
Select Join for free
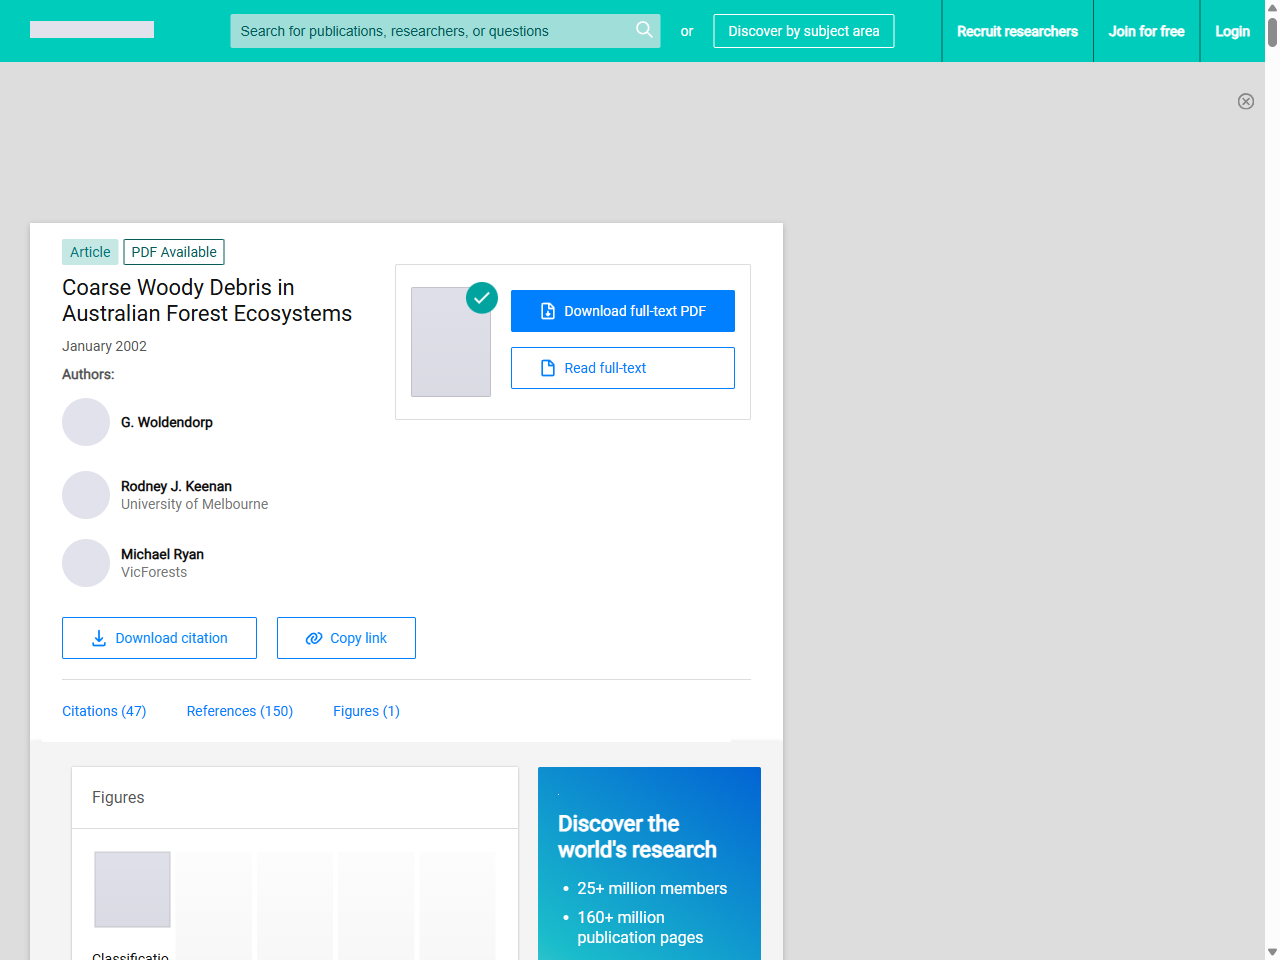click(x=1146, y=31)
